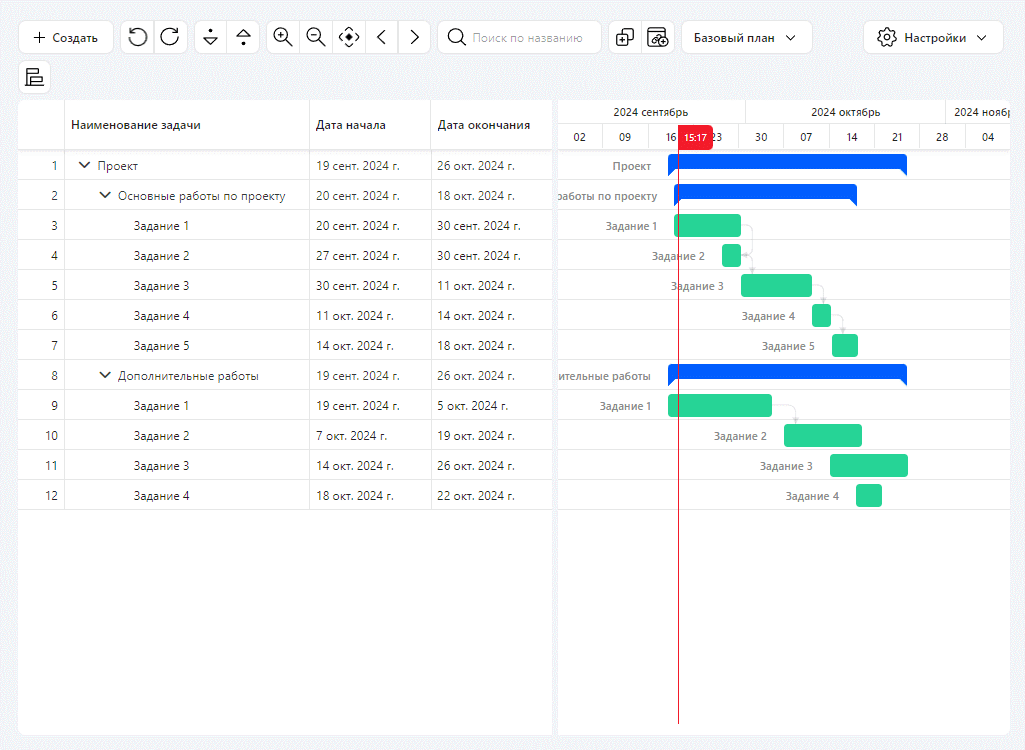Expand all tasks icon
This screenshot has width=1025, height=750.
(x=210, y=37)
